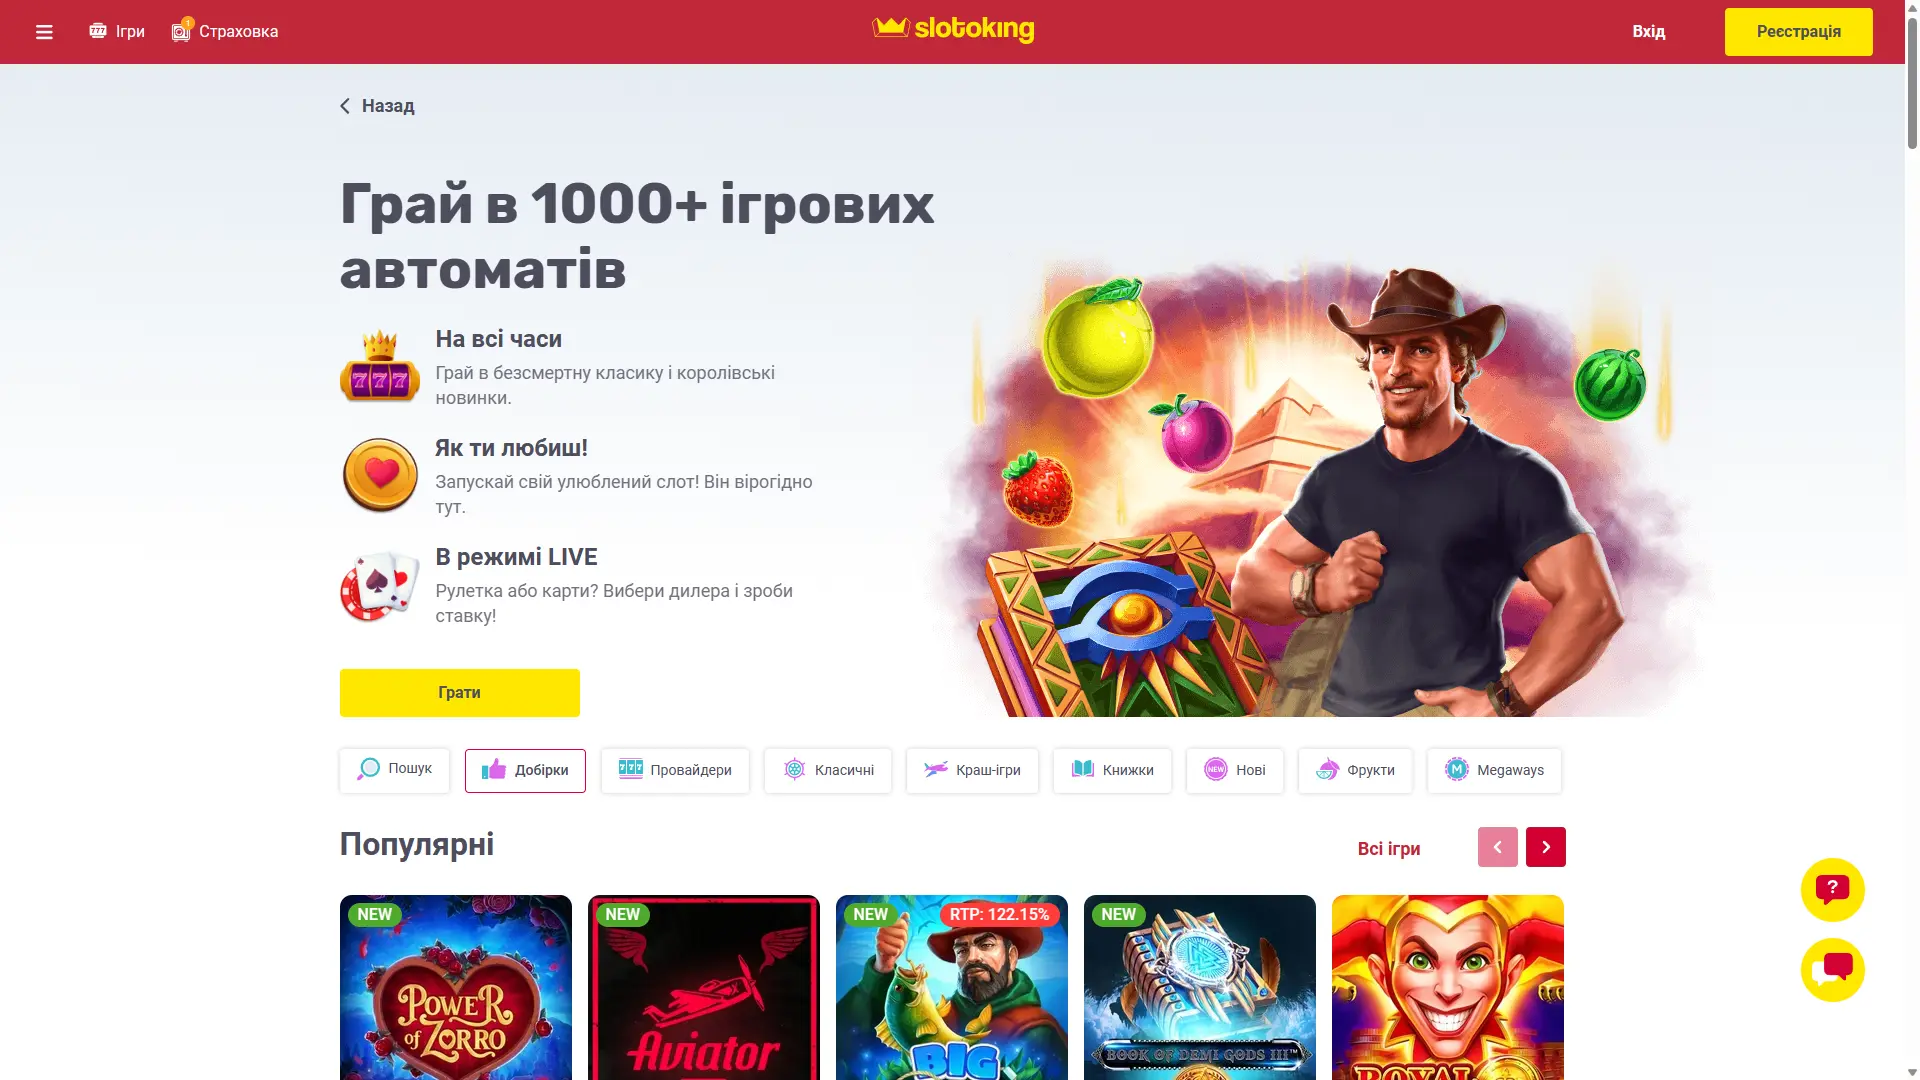The height and width of the screenshot is (1080, 1920).
Task: Click the Ігри slot machine icon
Action: [98, 31]
